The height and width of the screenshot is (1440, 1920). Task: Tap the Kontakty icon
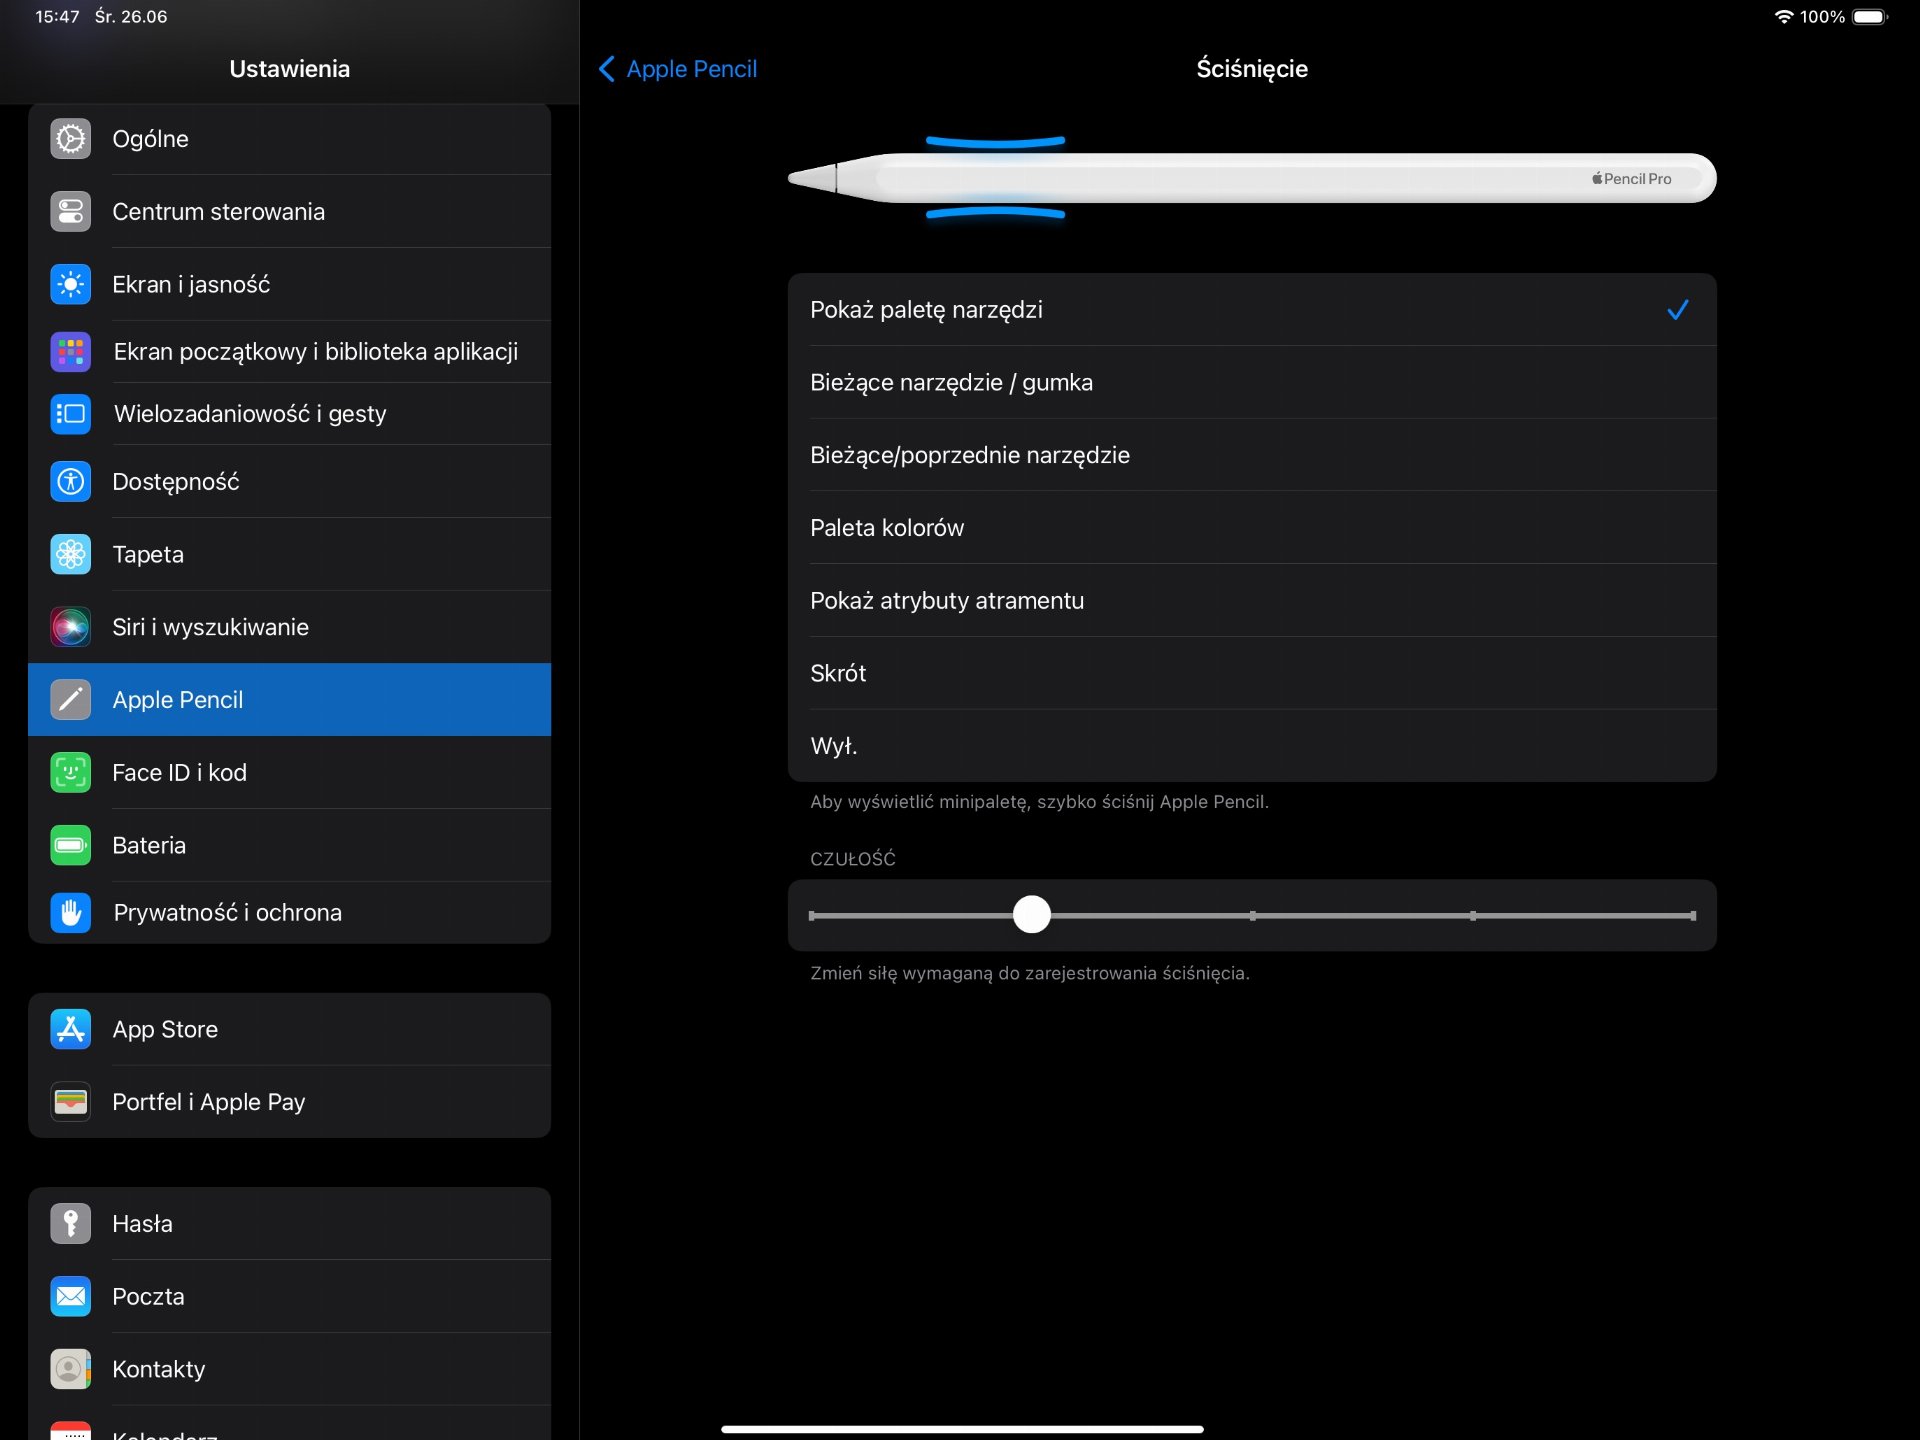coord(70,1370)
